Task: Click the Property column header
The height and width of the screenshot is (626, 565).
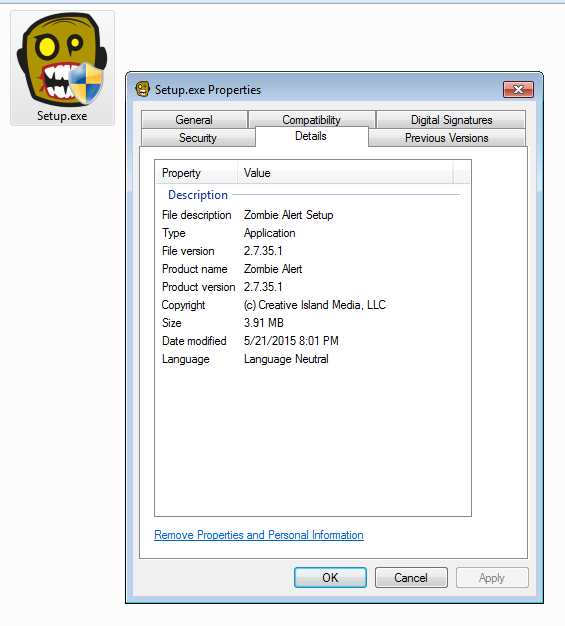Action: (x=196, y=173)
